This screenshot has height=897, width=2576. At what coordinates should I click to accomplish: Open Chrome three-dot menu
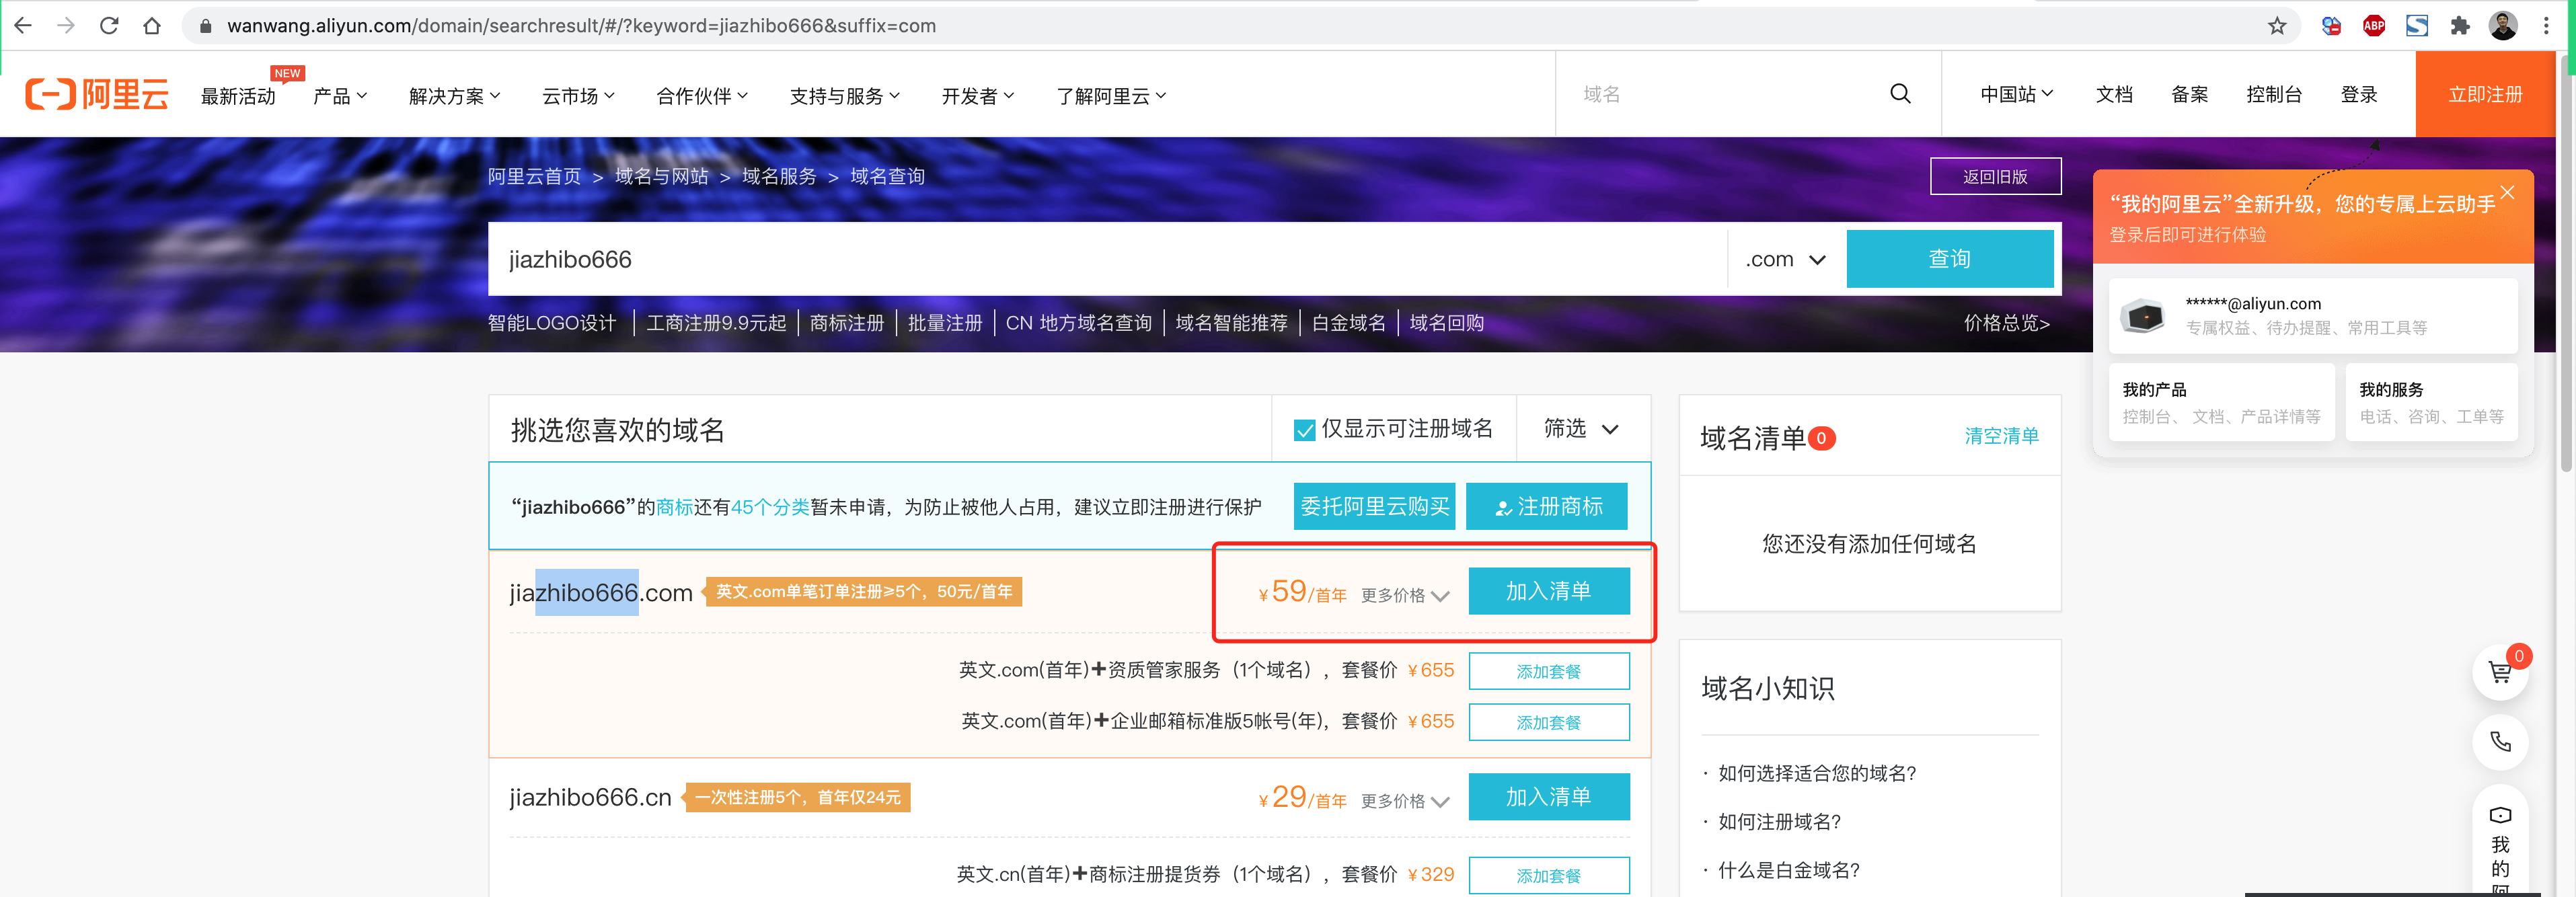pyautogui.click(x=2546, y=26)
